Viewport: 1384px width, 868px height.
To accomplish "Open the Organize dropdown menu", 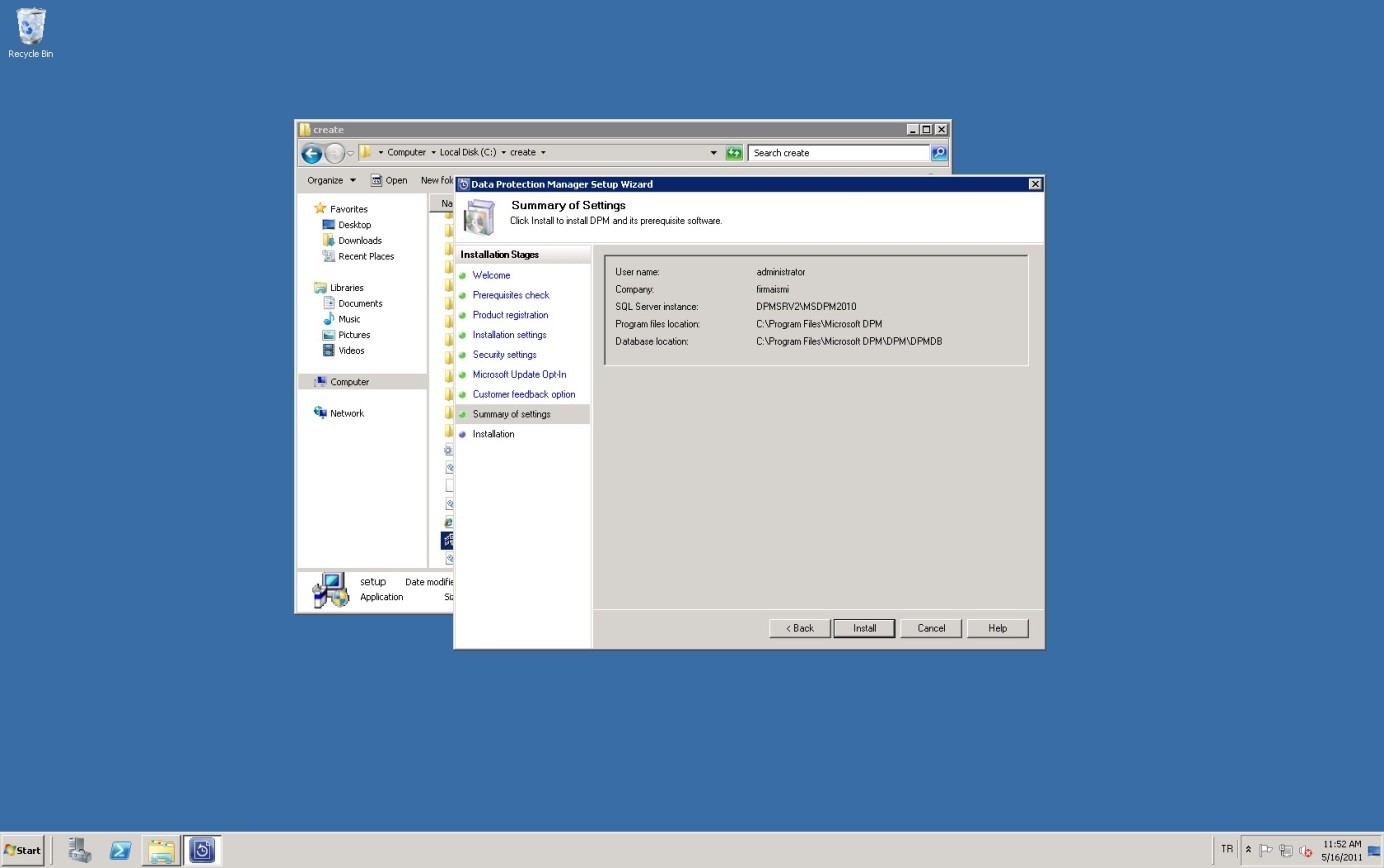I will click(x=331, y=181).
